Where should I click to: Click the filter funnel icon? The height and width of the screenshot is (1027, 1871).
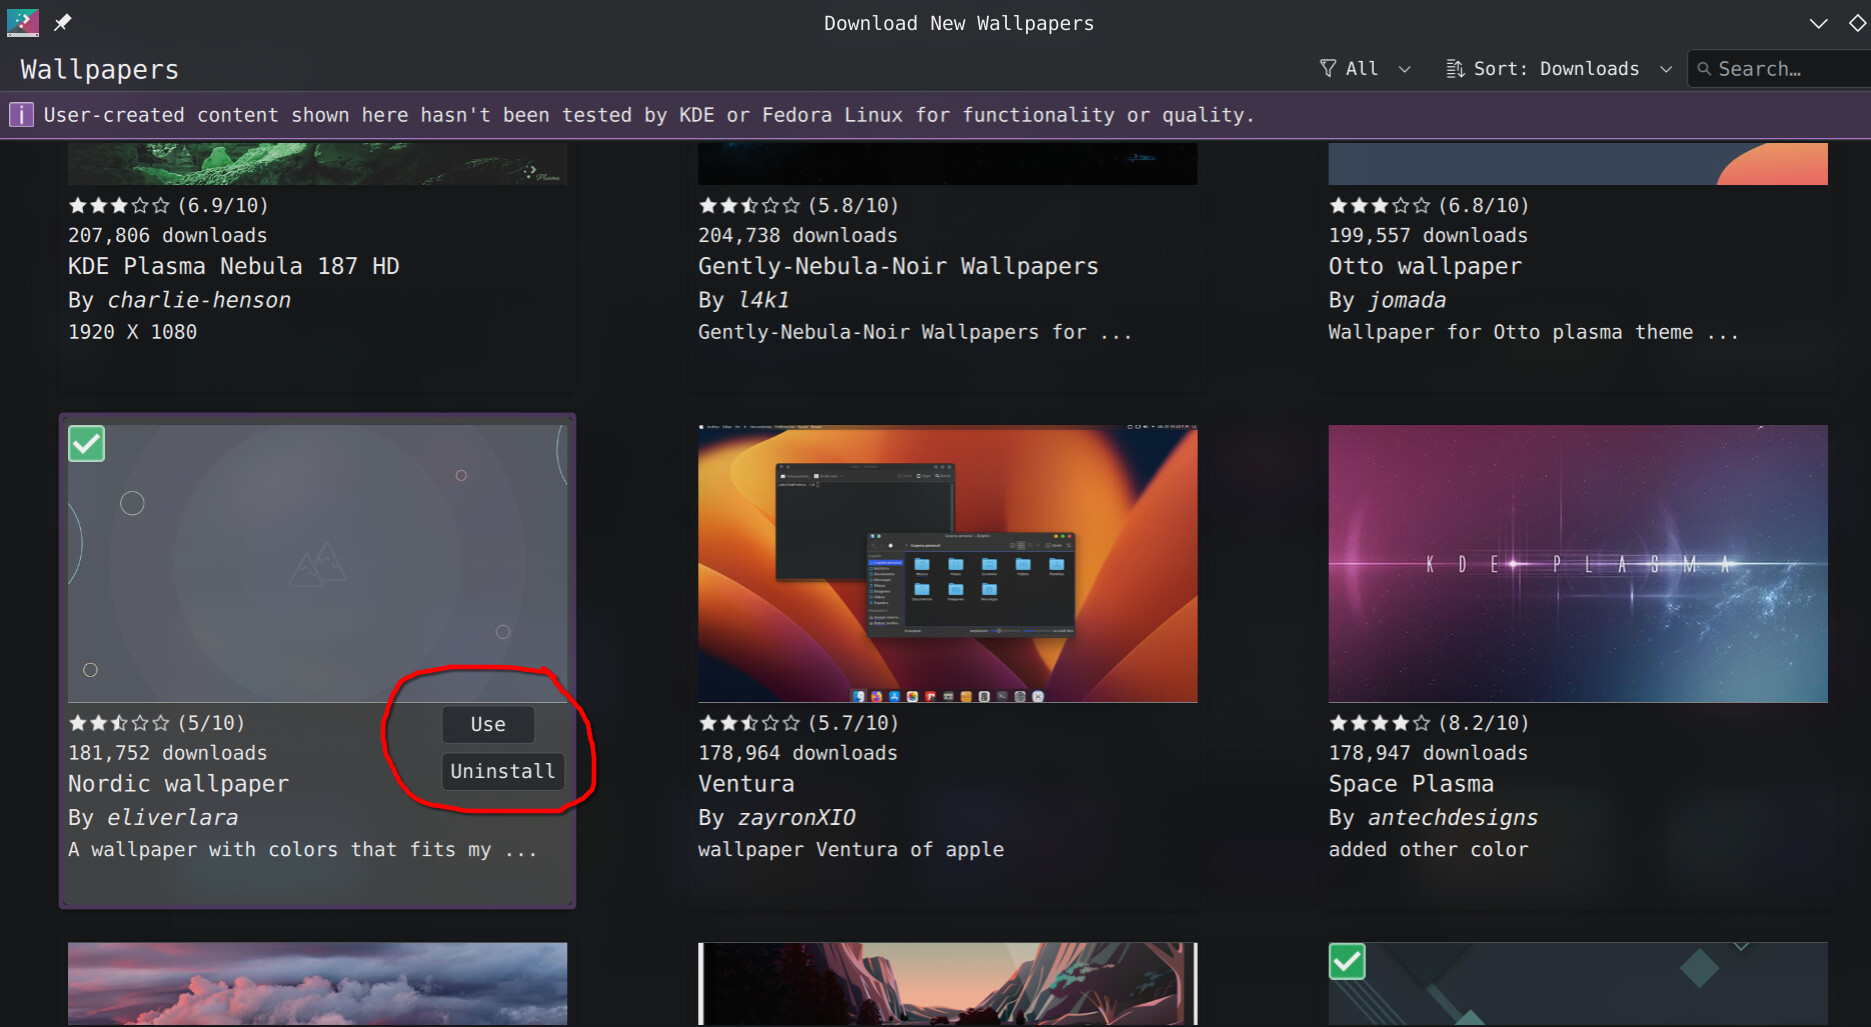1328,68
